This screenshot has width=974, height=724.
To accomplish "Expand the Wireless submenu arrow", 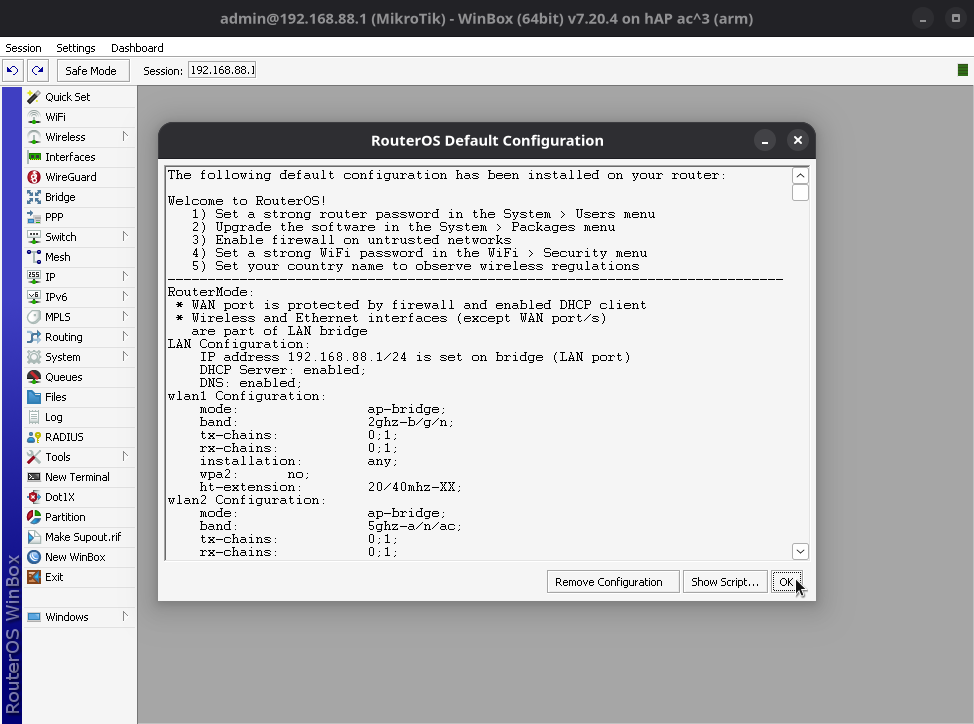I will 125,137.
